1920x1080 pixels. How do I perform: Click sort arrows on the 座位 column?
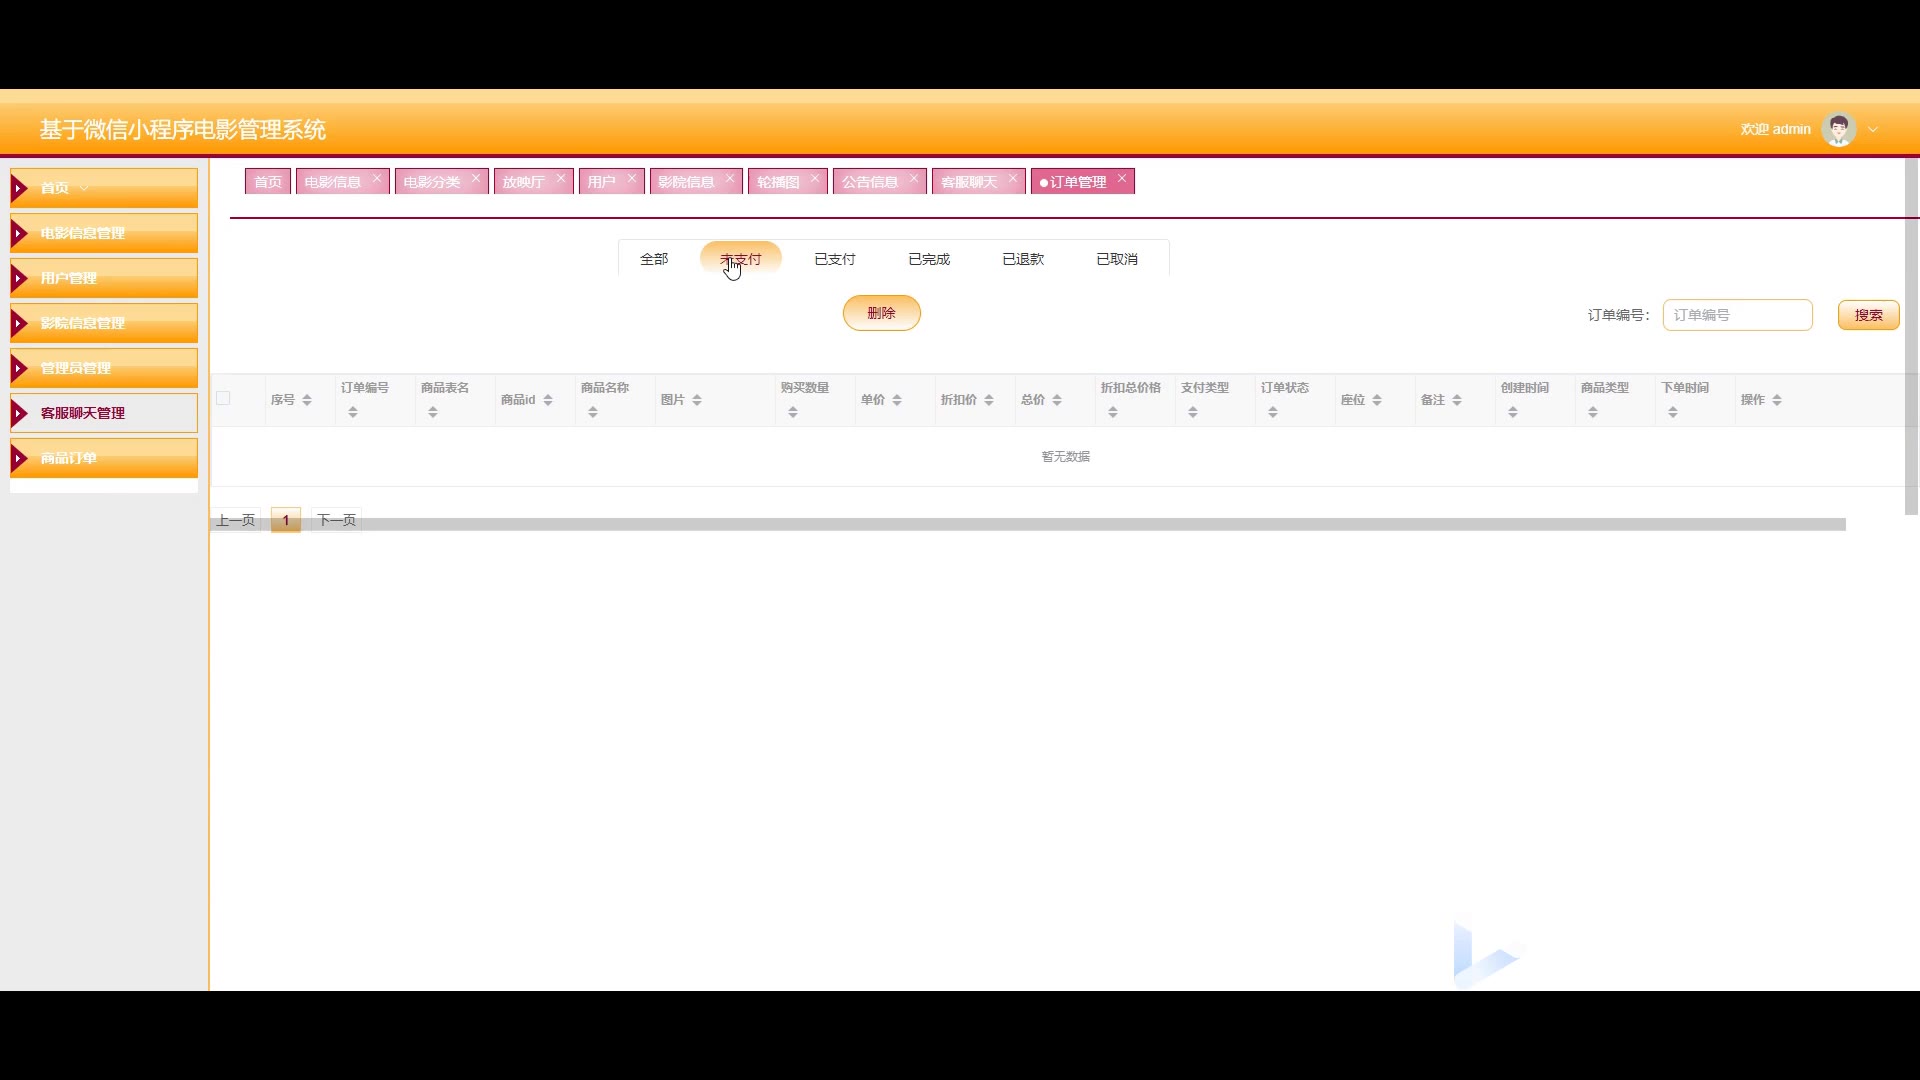click(1377, 400)
